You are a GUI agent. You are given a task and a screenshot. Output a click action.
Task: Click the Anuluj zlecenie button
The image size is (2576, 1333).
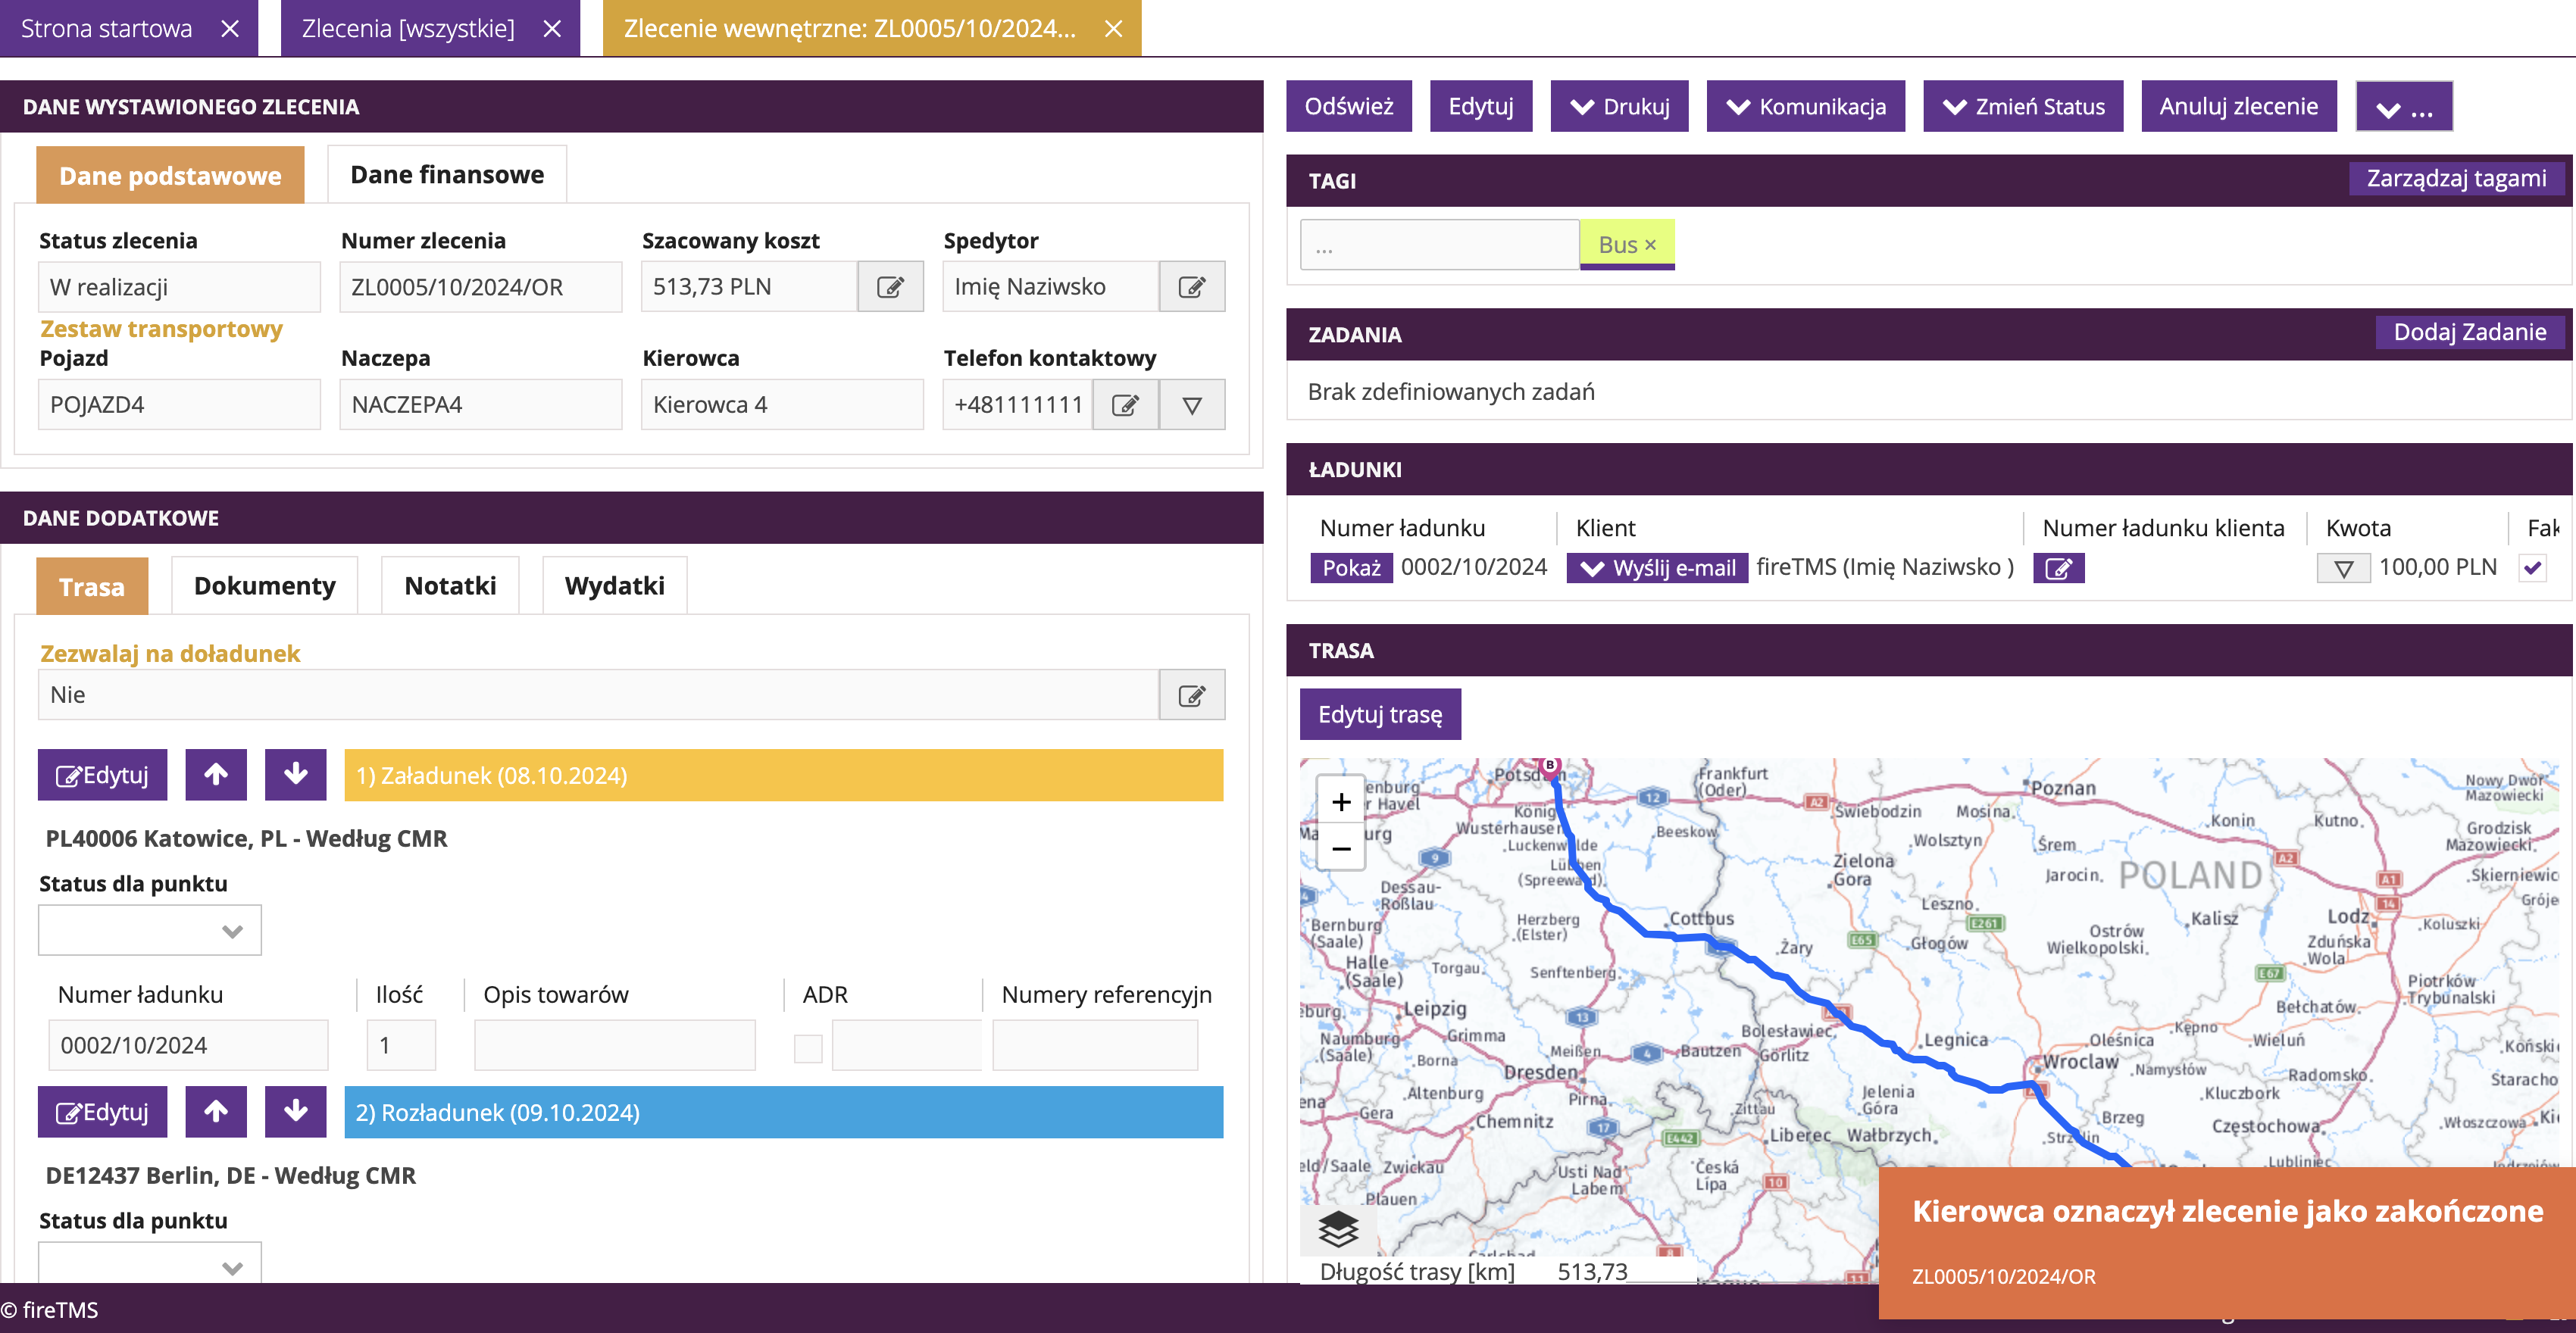coord(2238,106)
